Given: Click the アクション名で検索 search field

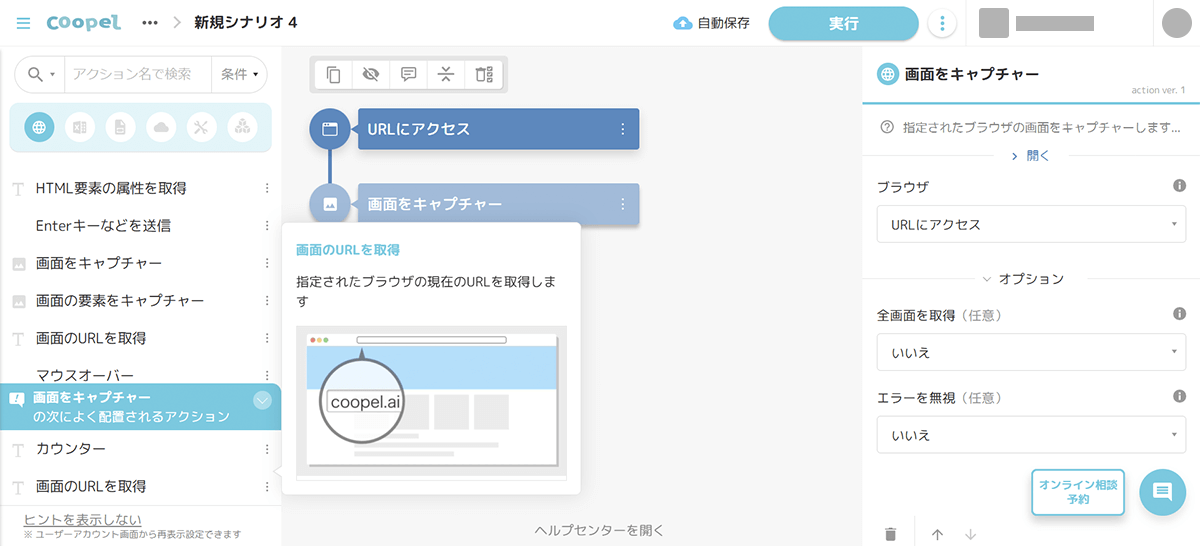Looking at the screenshot, I should point(137,74).
